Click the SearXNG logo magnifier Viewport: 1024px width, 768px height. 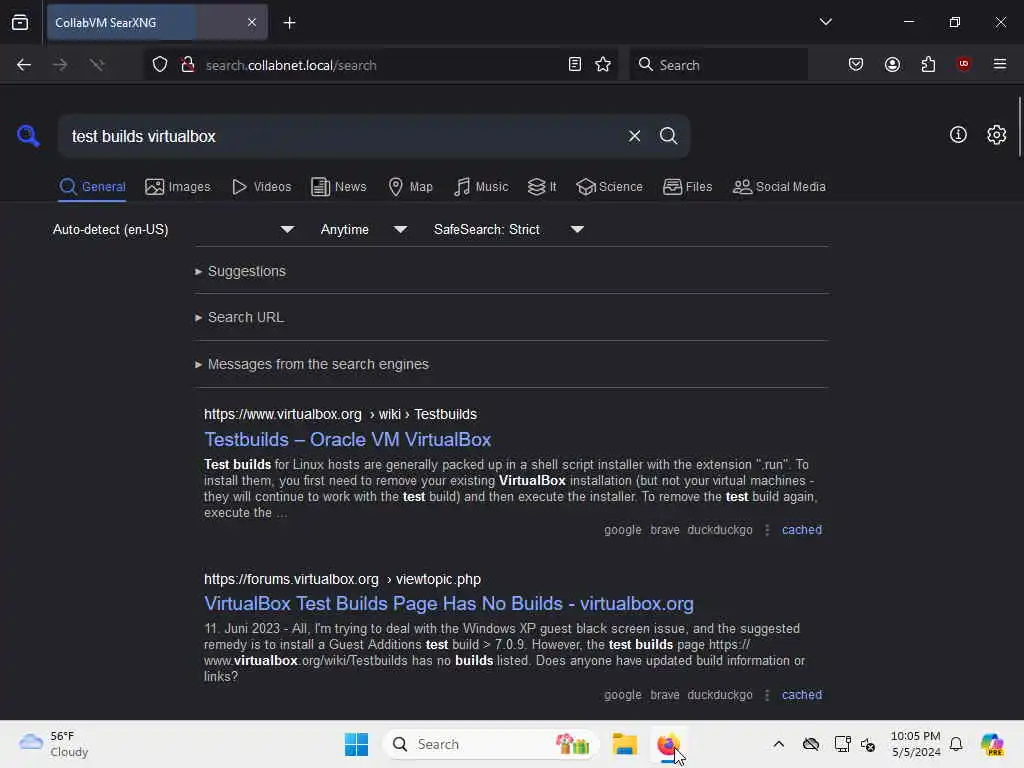tap(28, 136)
